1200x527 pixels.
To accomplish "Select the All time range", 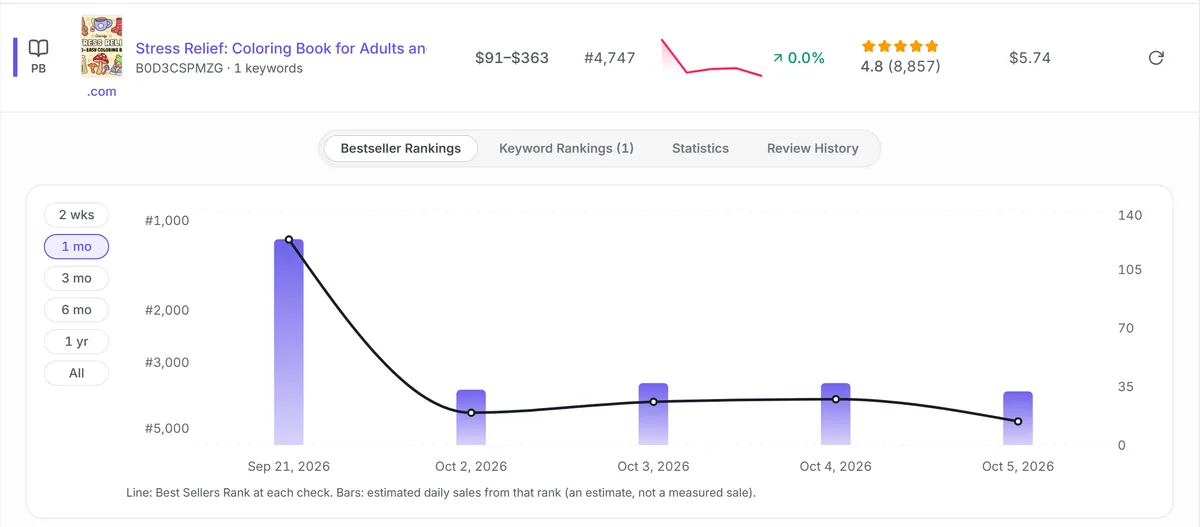I will (x=76, y=373).
